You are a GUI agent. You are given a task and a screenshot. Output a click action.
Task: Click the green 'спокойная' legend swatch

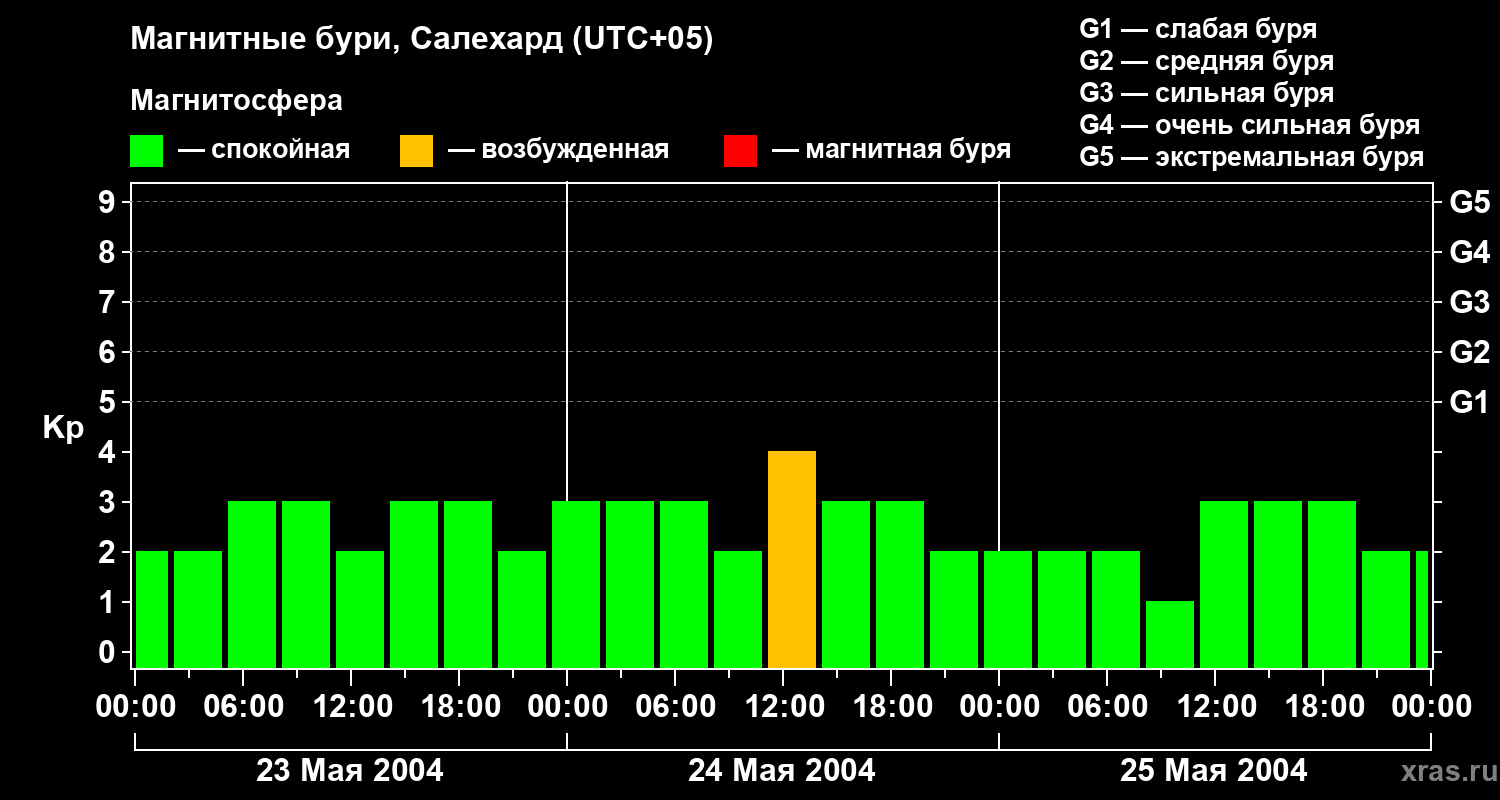(146, 151)
